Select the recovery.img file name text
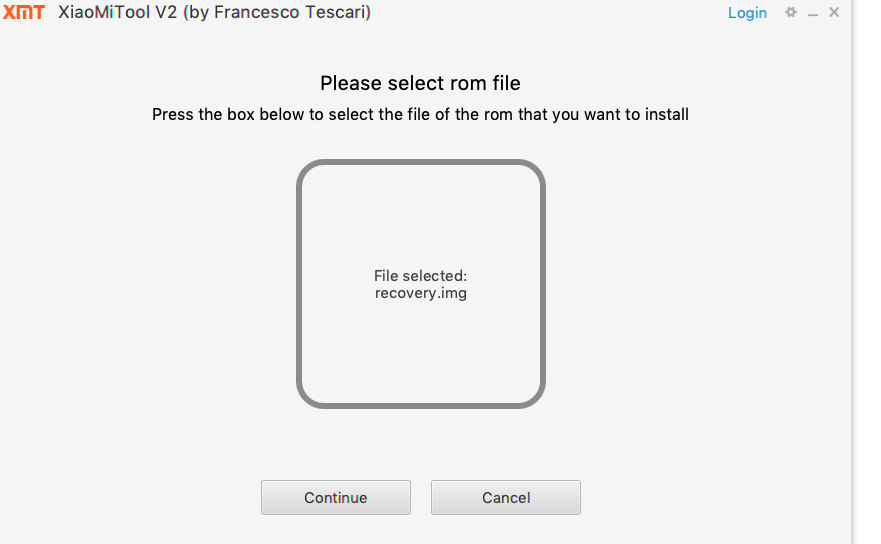 click(420, 294)
